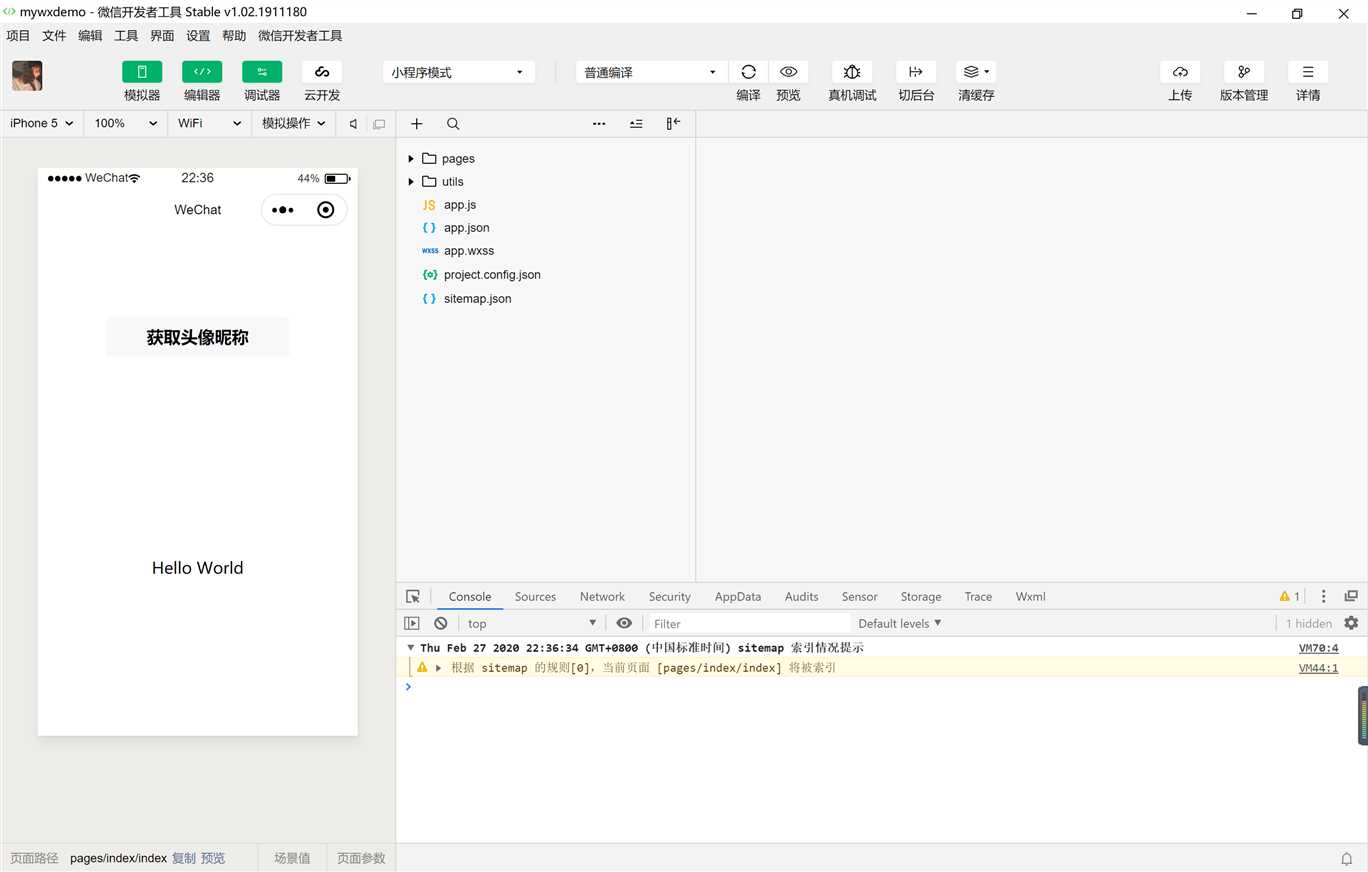Open the 普通编译 compile mode dropdown
The width and height of the screenshot is (1368, 872).
point(651,72)
